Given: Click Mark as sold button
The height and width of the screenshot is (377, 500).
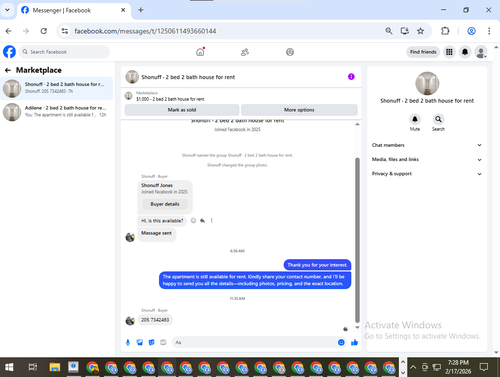Looking at the screenshot, I should [182, 110].
